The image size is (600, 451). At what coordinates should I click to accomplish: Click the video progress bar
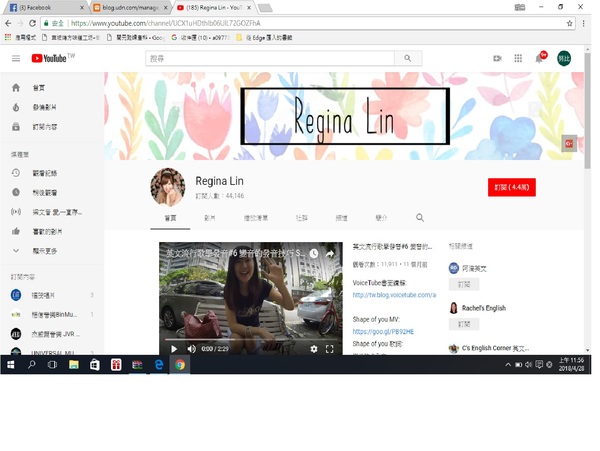click(250, 339)
